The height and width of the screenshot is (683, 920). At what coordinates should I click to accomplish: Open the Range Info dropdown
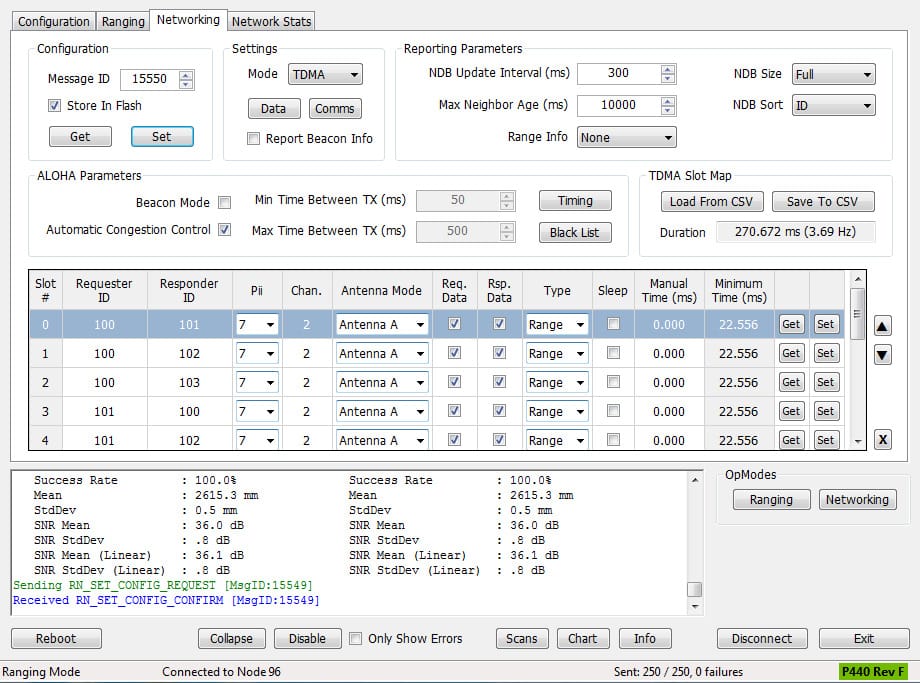click(626, 138)
